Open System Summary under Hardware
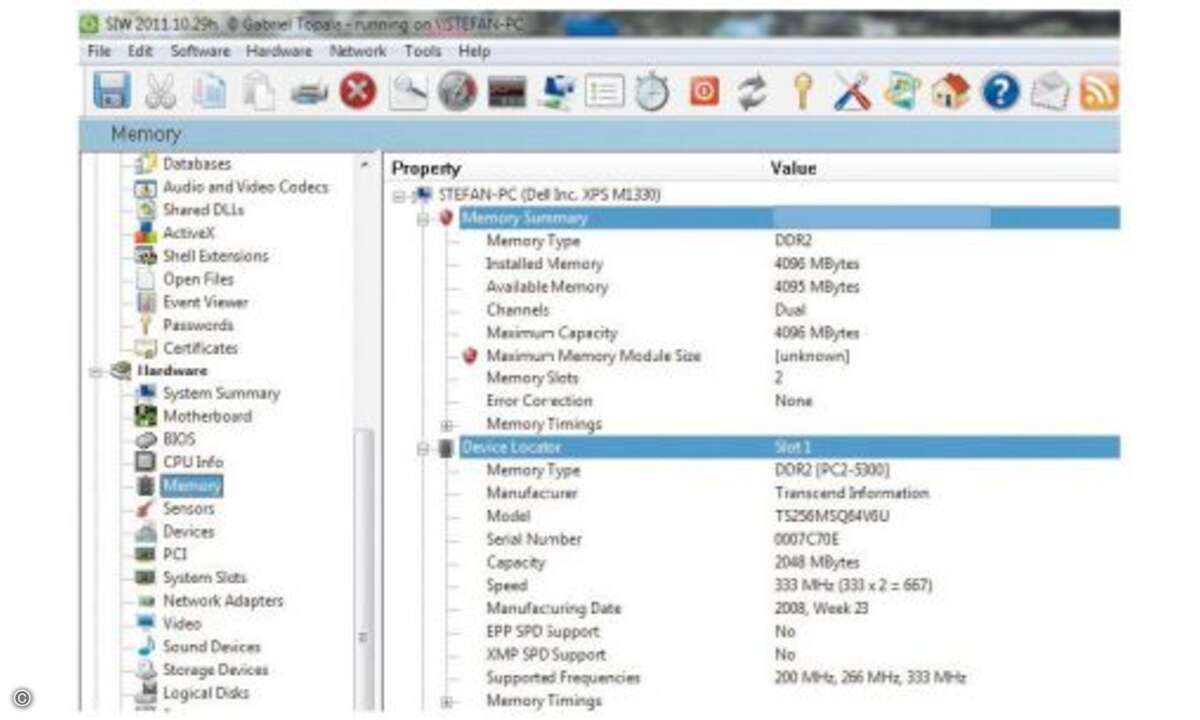The width and height of the screenshot is (1200, 720). pyautogui.click(x=222, y=394)
